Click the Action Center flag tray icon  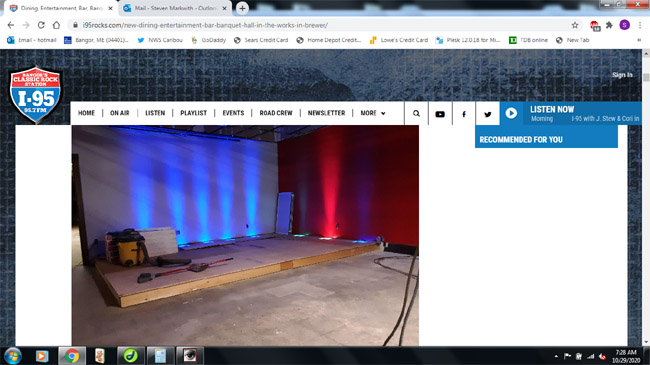click(x=568, y=356)
